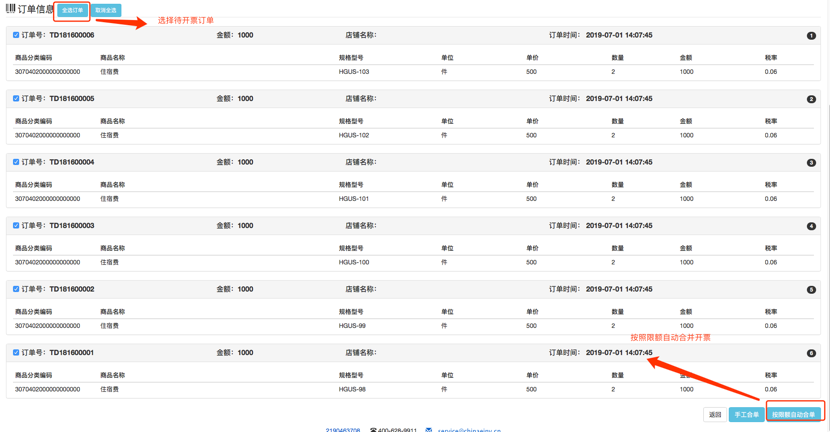This screenshot has width=830, height=432.
Task: Click order number text TD181600005
Action: [72, 98]
